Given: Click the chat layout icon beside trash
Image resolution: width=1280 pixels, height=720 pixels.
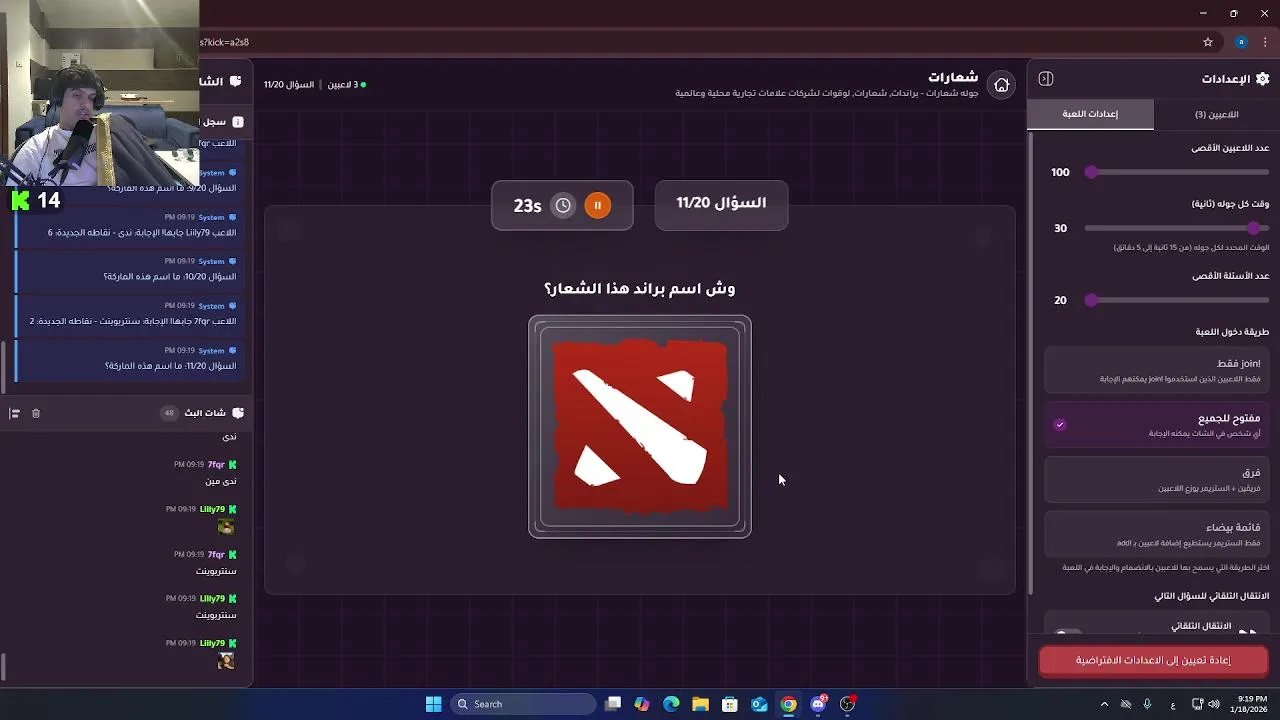Looking at the screenshot, I should [14, 413].
